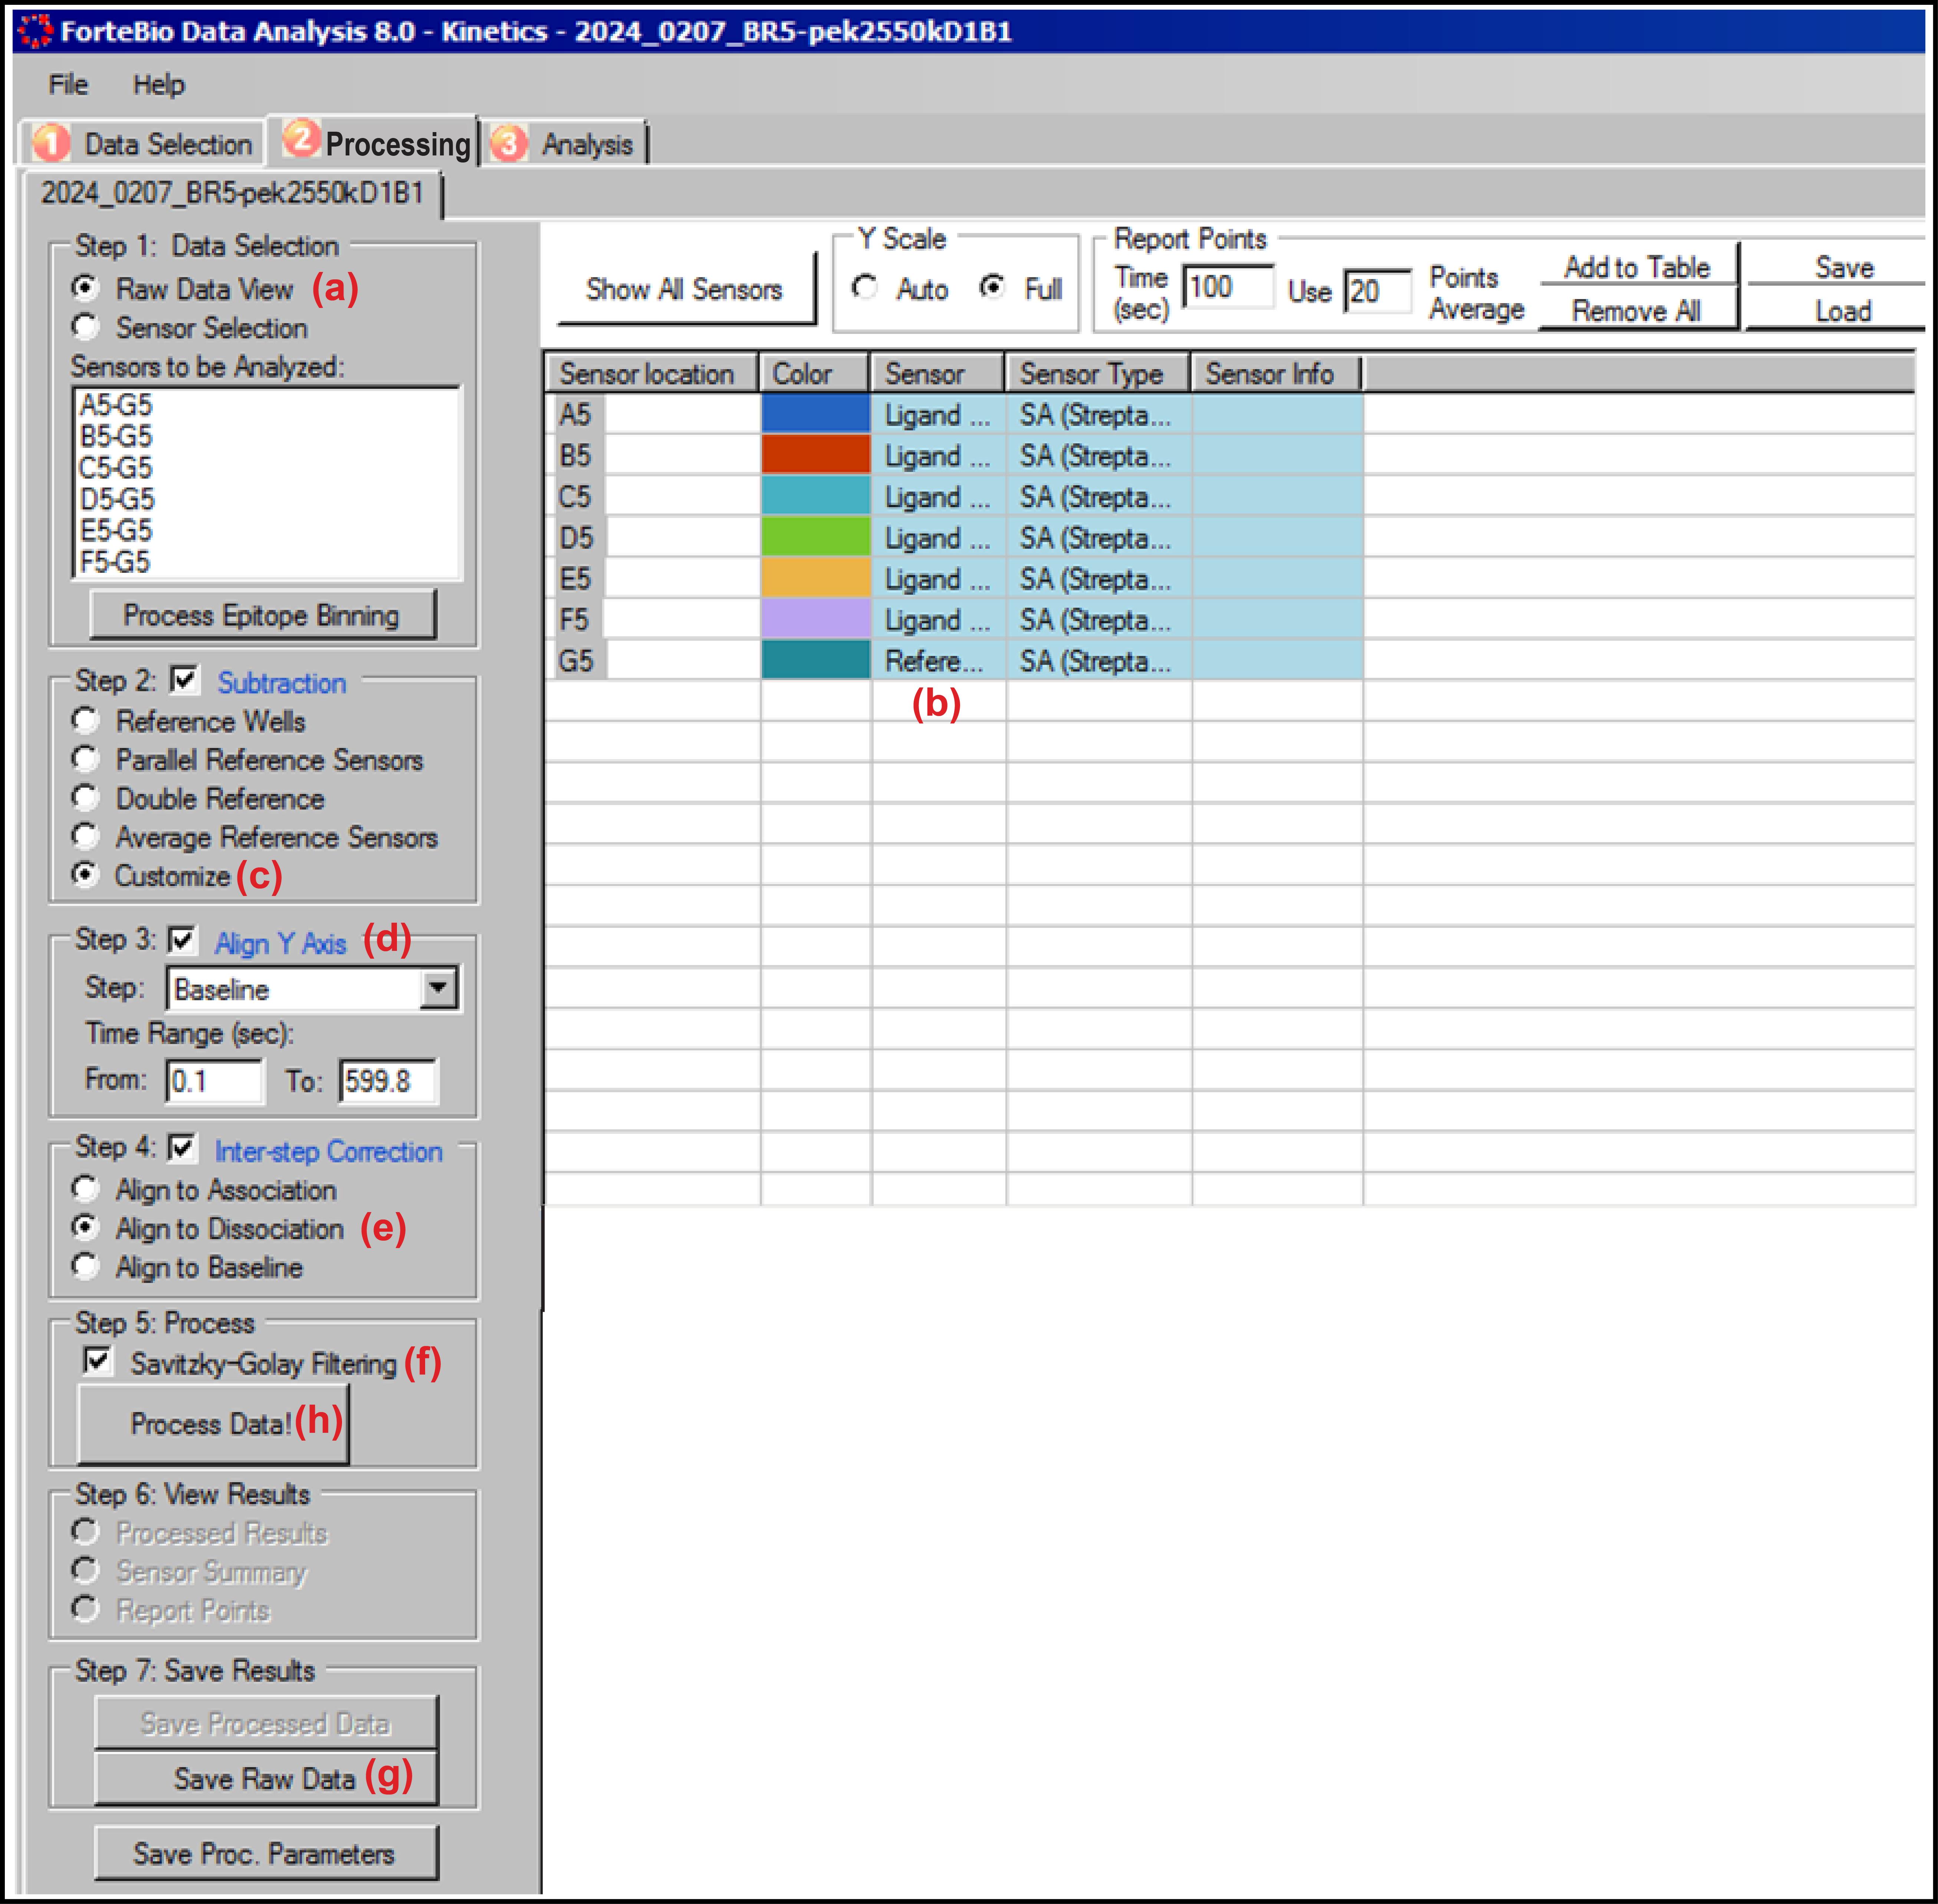Click the Sensor Info column header
This screenshot has width=1938, height=1904.
(1276, 373)
